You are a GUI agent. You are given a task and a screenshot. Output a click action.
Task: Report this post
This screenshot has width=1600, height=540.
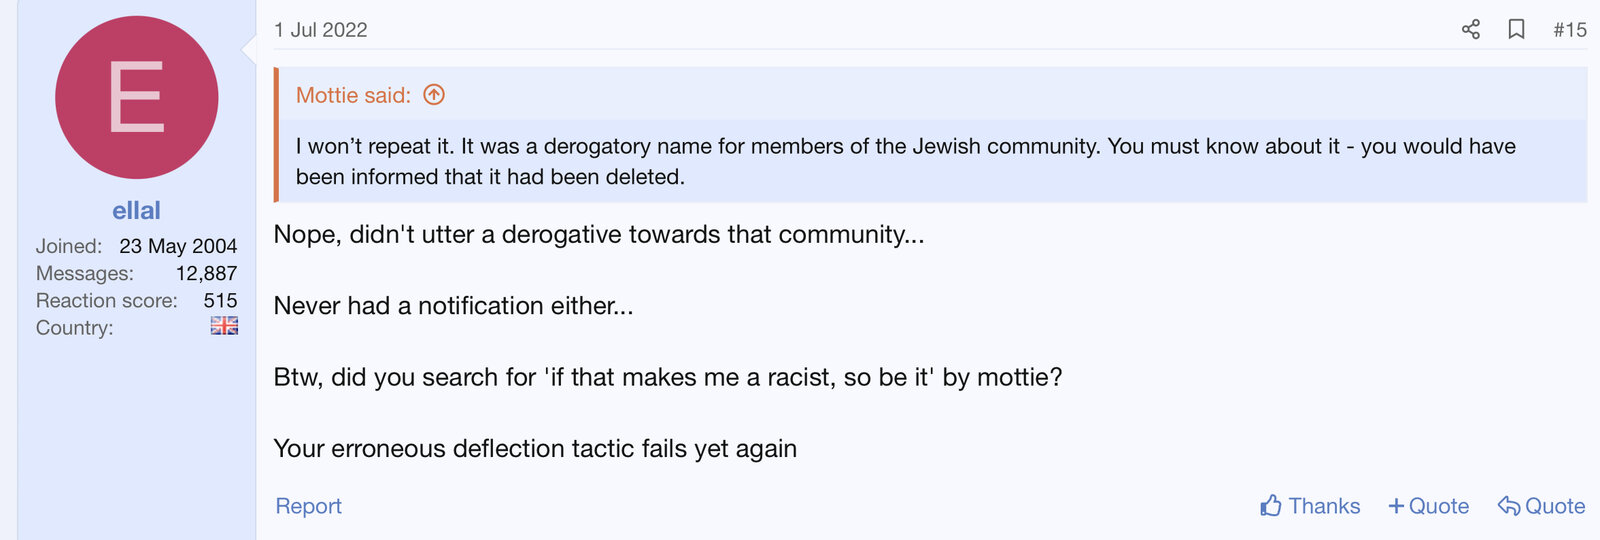tap(308, 506)
